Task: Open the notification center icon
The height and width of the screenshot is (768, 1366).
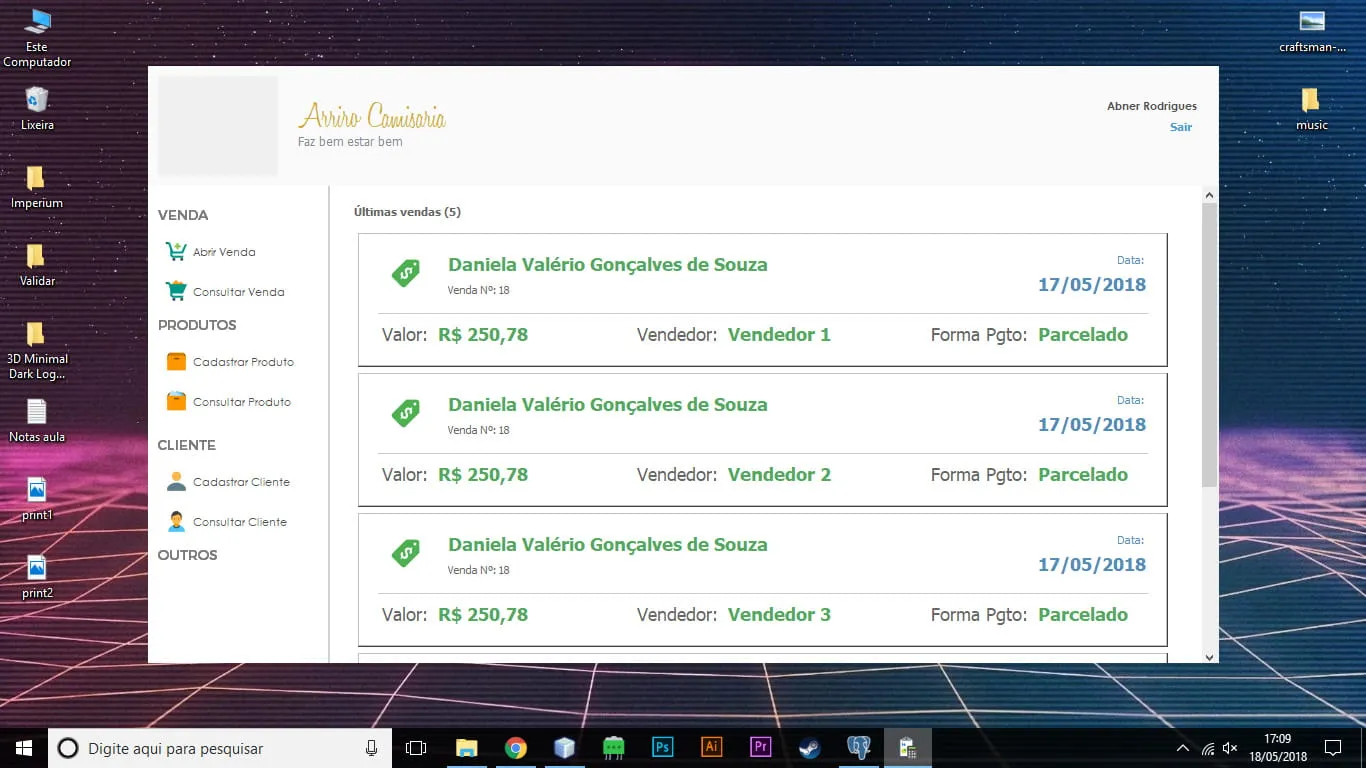Action: click(x=1332, y=748)
